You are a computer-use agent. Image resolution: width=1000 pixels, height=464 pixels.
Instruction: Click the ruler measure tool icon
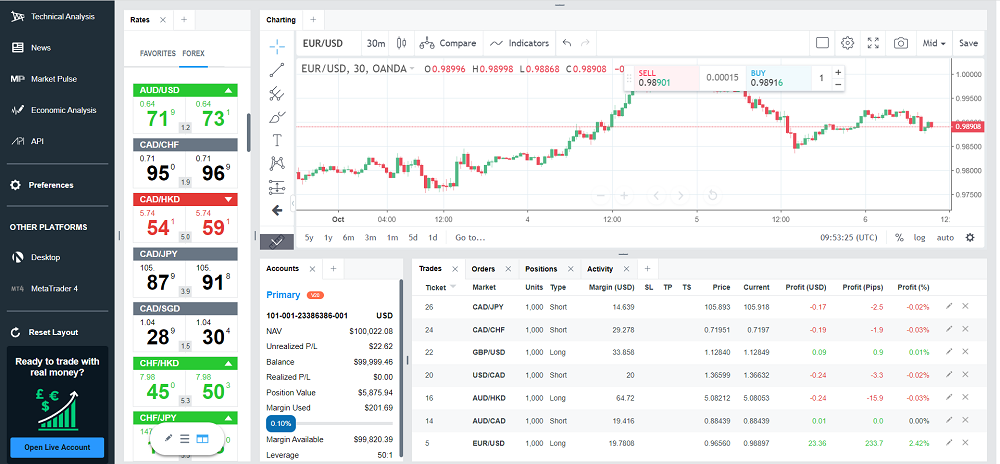(x=277, y=242)
